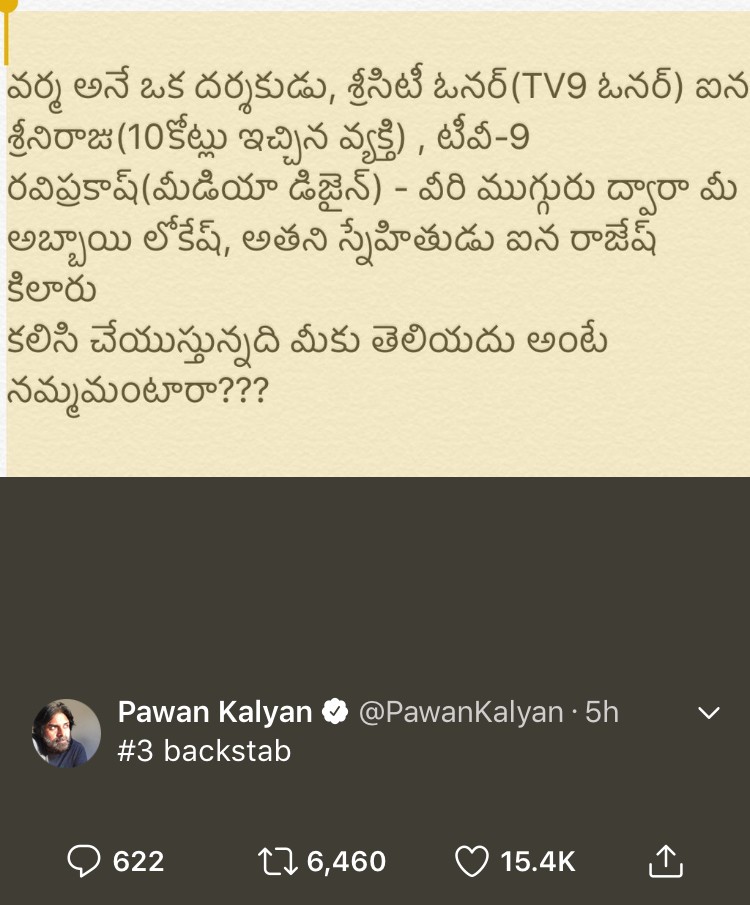Click the blue verified badge
This screenshot has height=905, width=750.
pyautogui.click(x=335, y=712)
